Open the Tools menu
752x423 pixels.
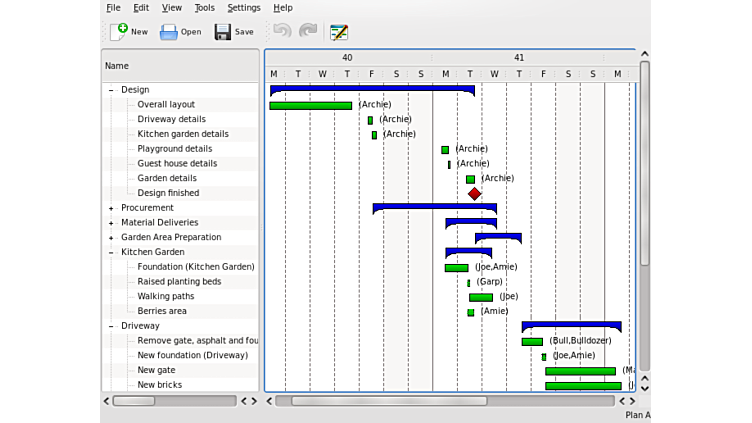click(204, 8)
